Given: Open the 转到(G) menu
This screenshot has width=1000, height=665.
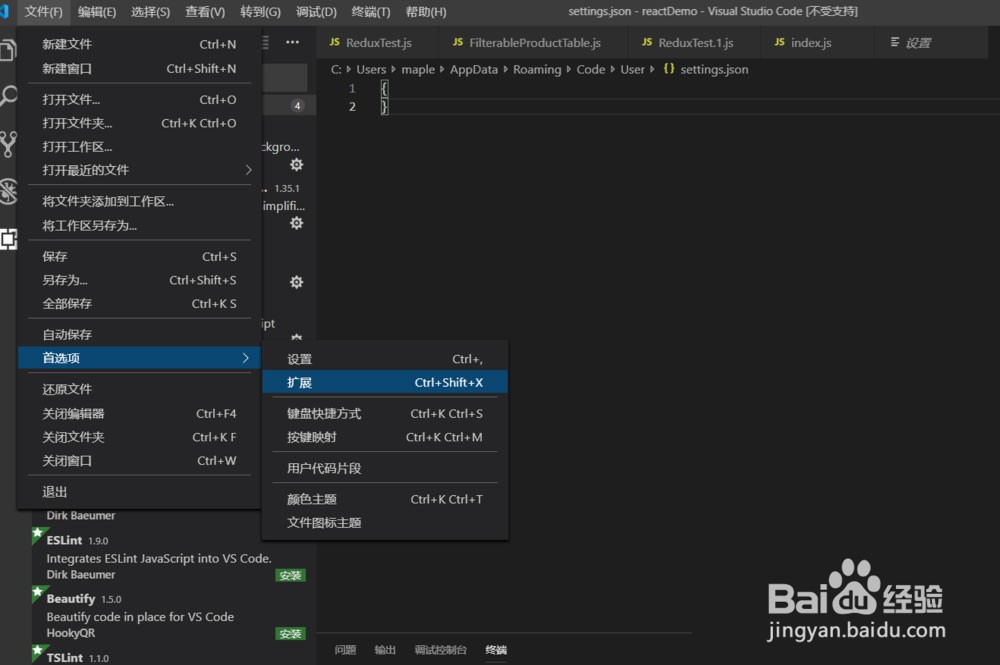Looking at the screenshot, I should click(260, 11).
